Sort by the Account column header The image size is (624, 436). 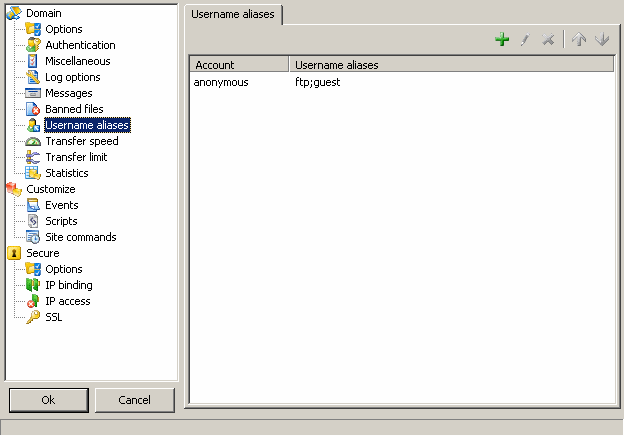click(x=240, y=65)
